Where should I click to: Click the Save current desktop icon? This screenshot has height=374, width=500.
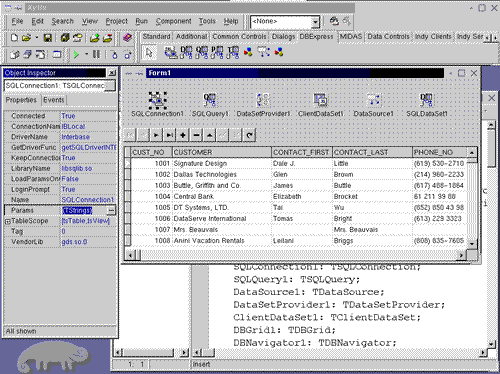click(334, 21)
